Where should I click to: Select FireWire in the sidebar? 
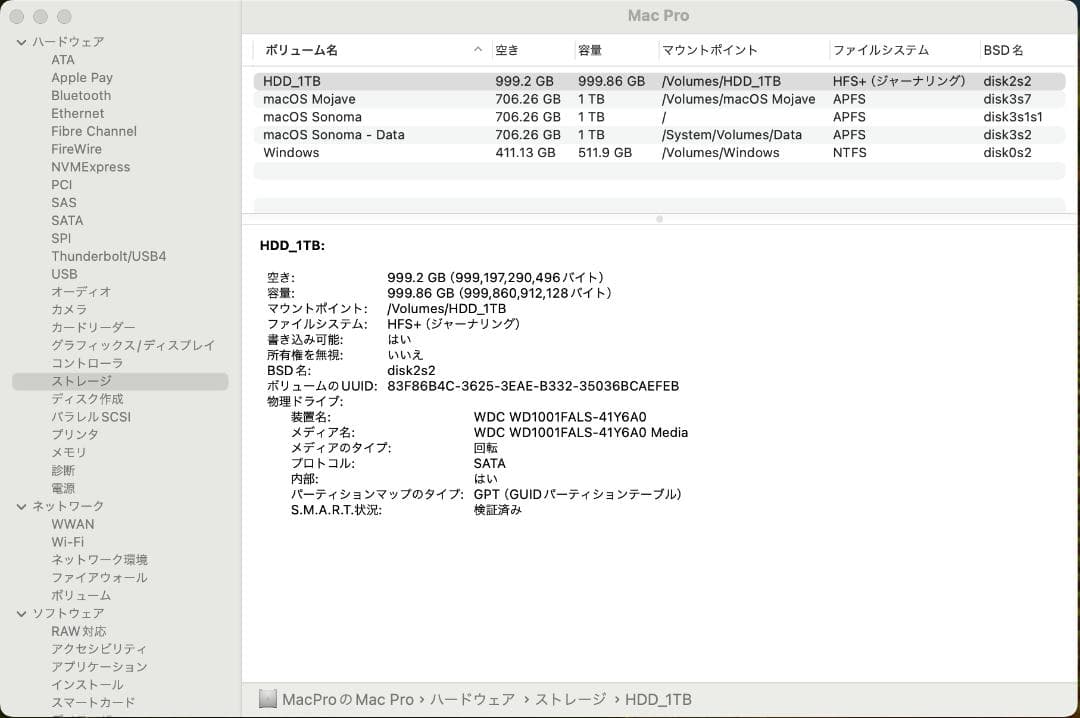(x=76, y=150)
